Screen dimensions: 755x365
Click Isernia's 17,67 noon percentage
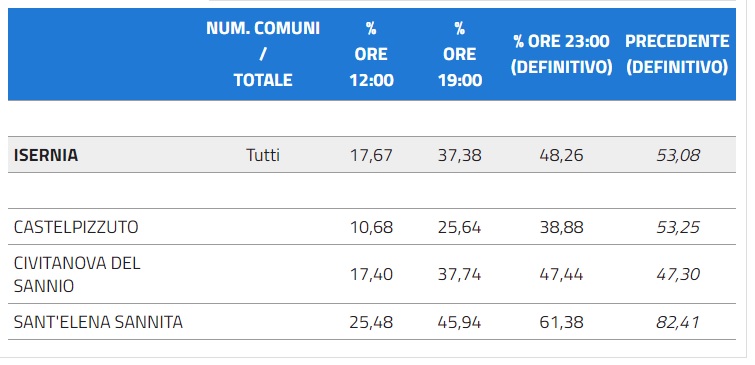(x=371, y=155)
